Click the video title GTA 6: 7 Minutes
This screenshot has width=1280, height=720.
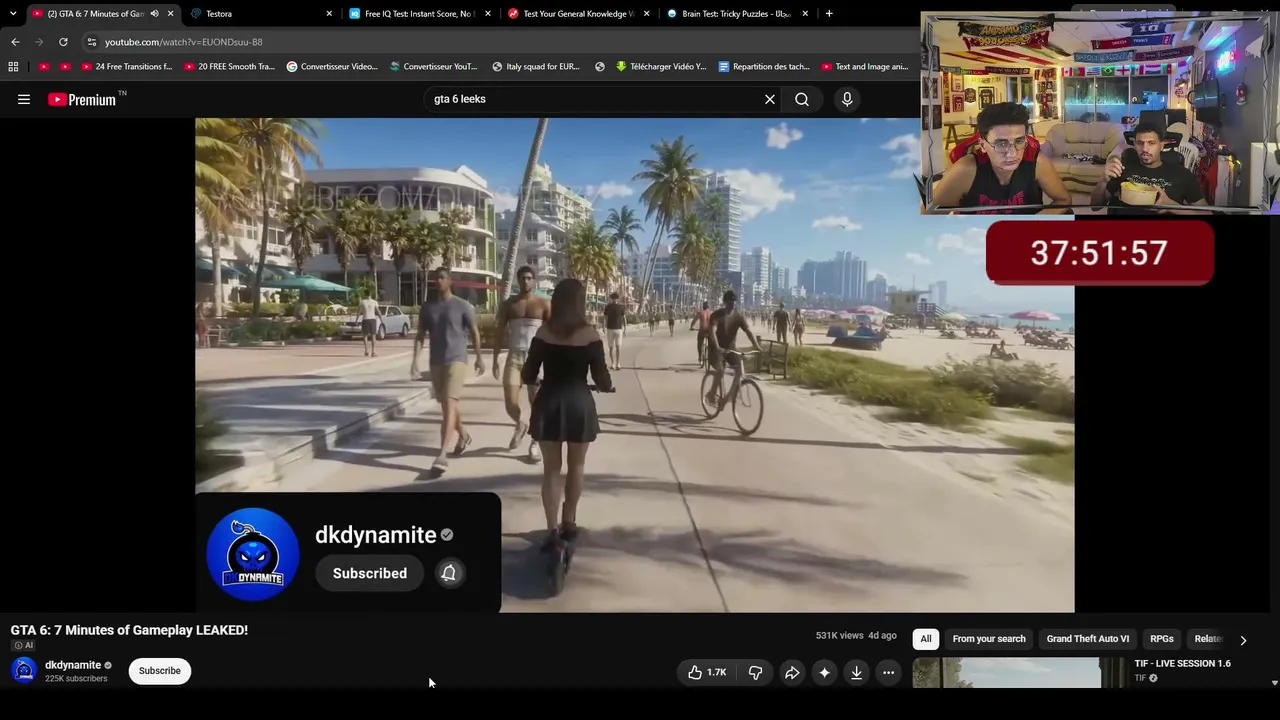tap(129, 630)
